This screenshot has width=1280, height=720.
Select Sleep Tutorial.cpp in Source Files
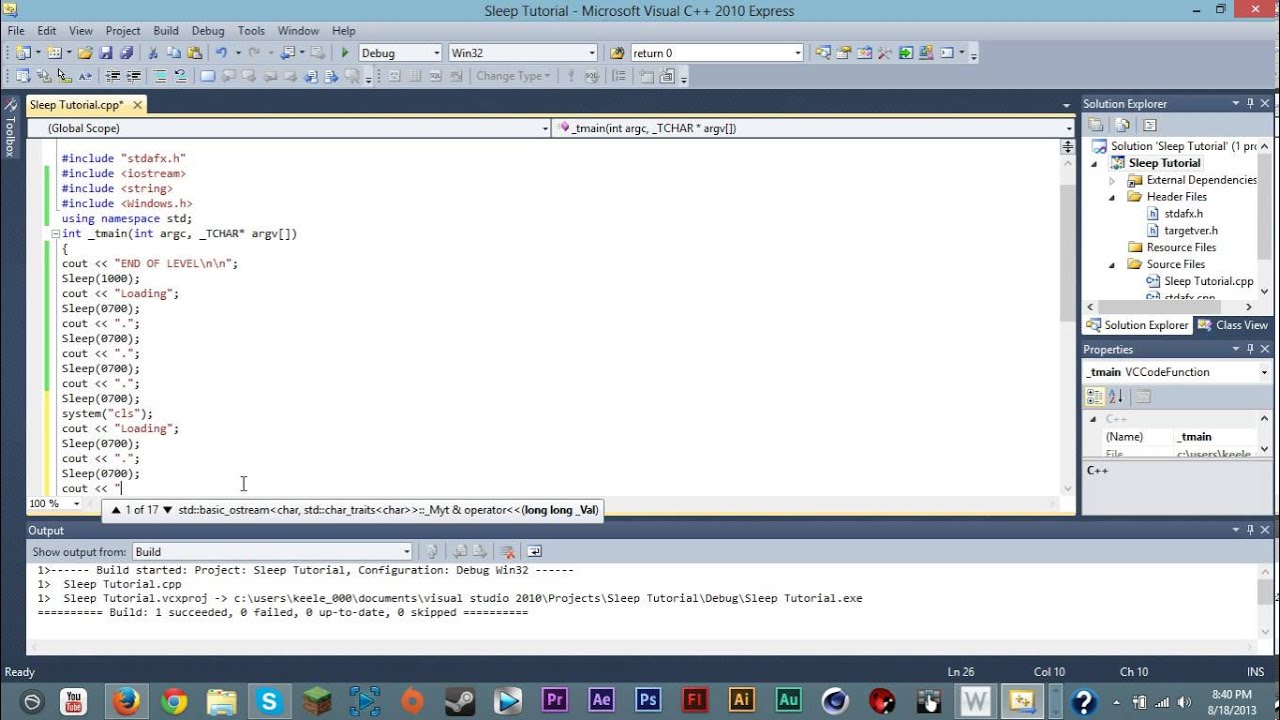[x=1208, y=282]
